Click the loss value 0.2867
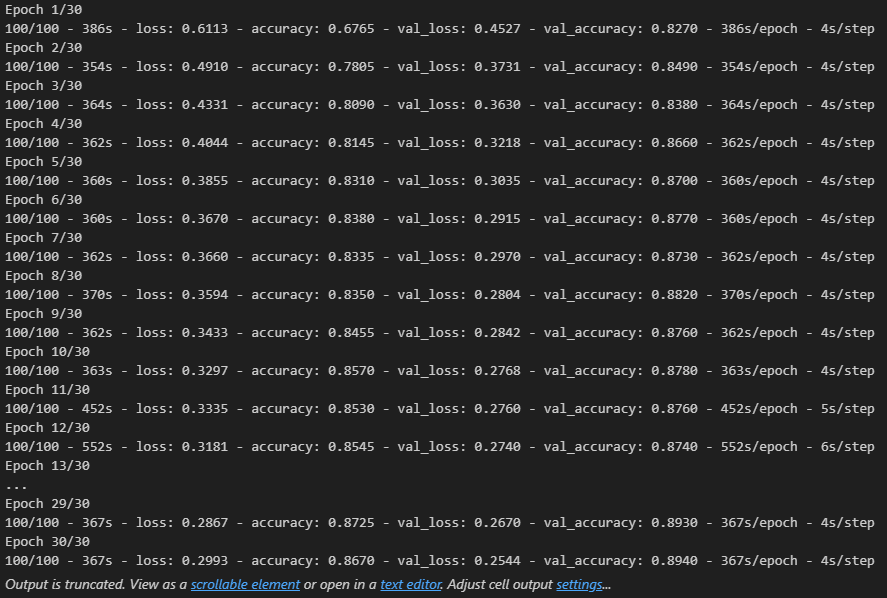Image resolution: width=887 pixels, height=598 pixels. [x=205, y=523]
